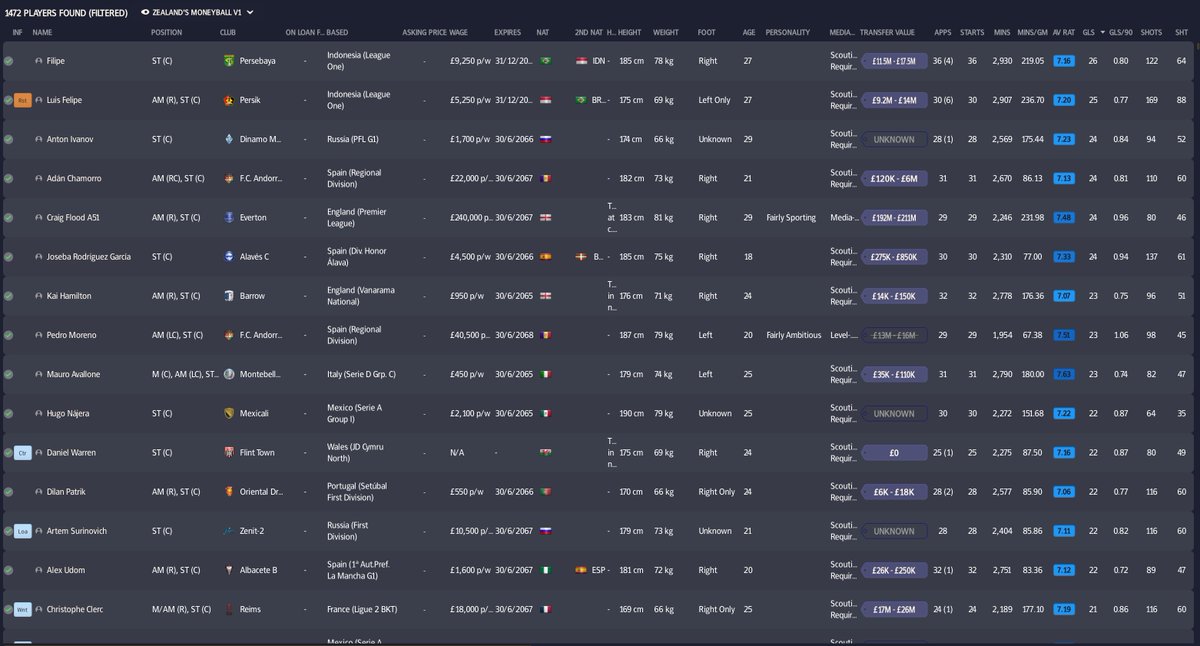Sort by the SHOTS column header
The height and width of the screenshot is (646, 1200).
(1152, 32)
